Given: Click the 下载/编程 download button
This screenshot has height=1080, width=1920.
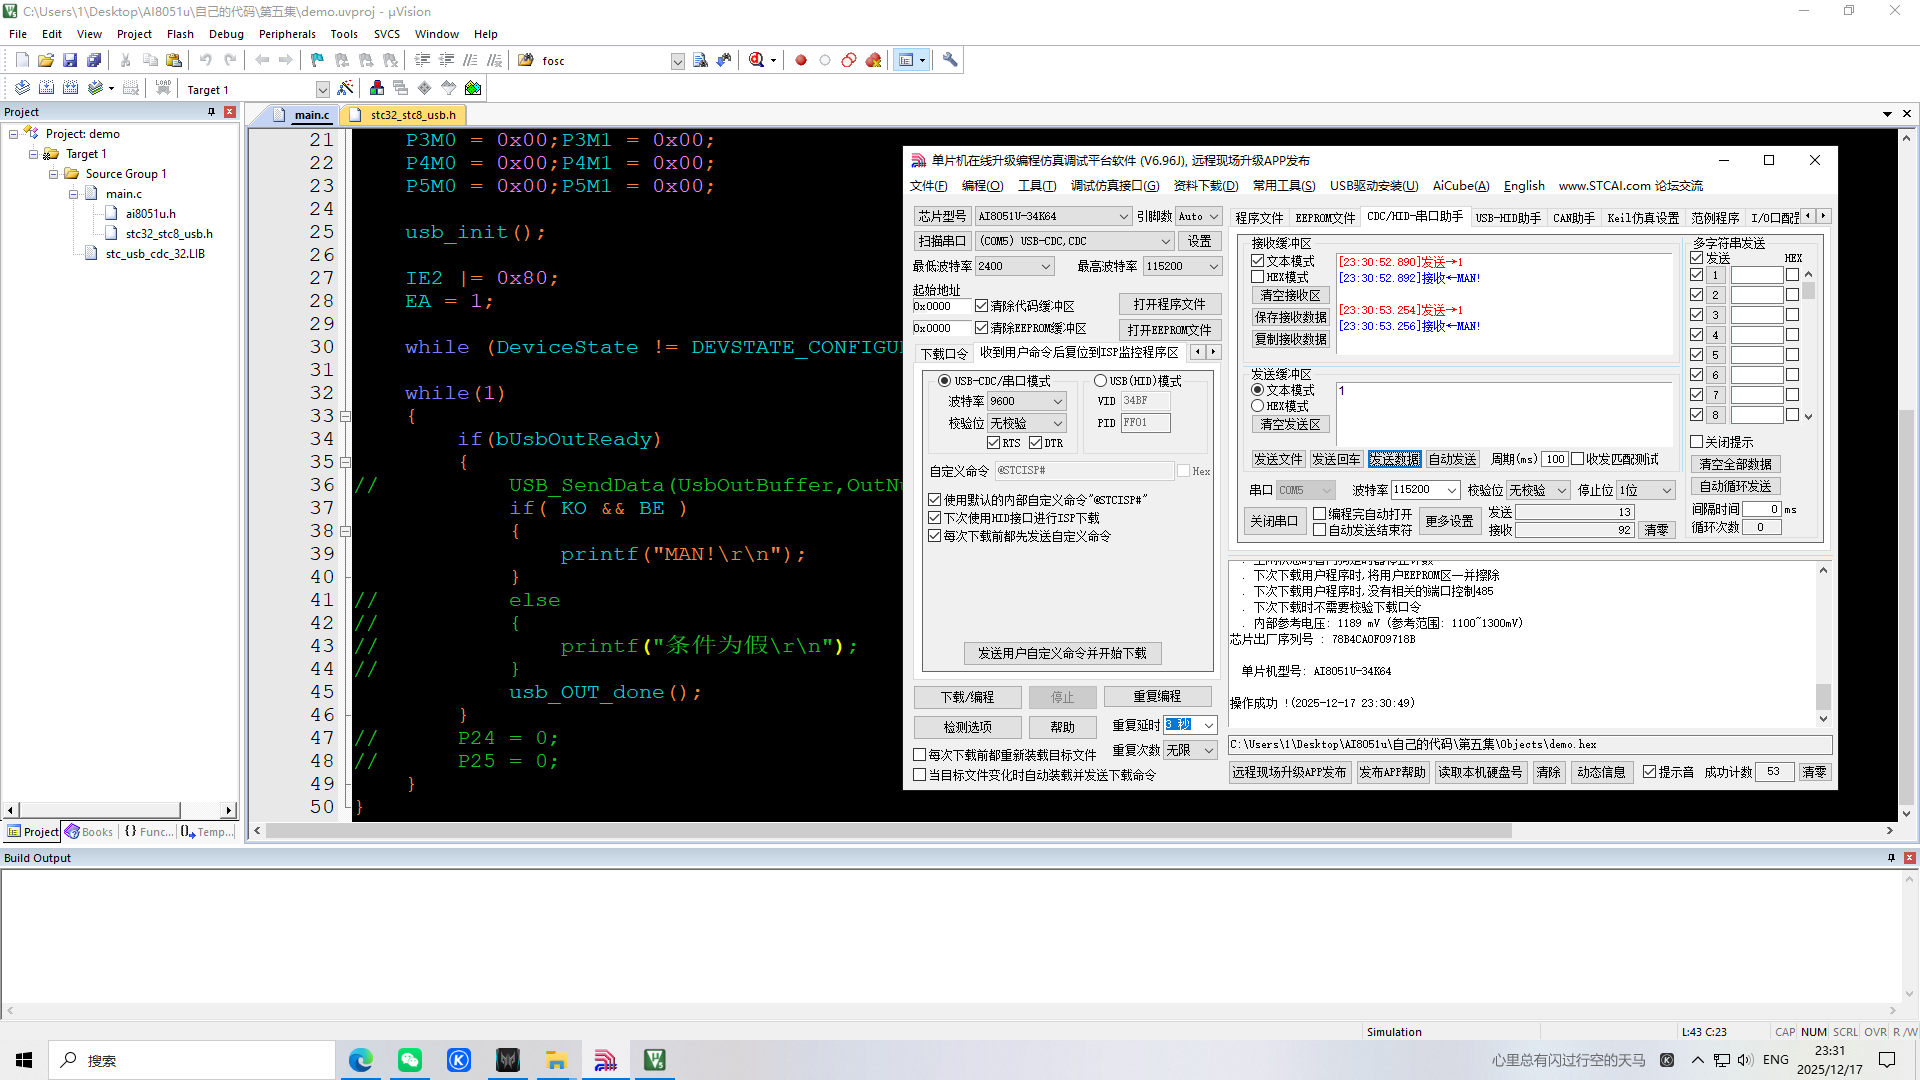Looking at the screenshot, I should pos(967,697).
